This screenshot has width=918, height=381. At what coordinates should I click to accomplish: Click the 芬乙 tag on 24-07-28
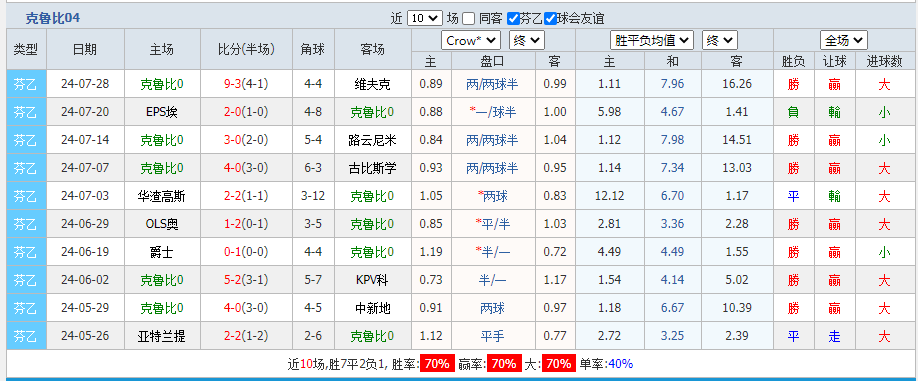coord(26,84)
